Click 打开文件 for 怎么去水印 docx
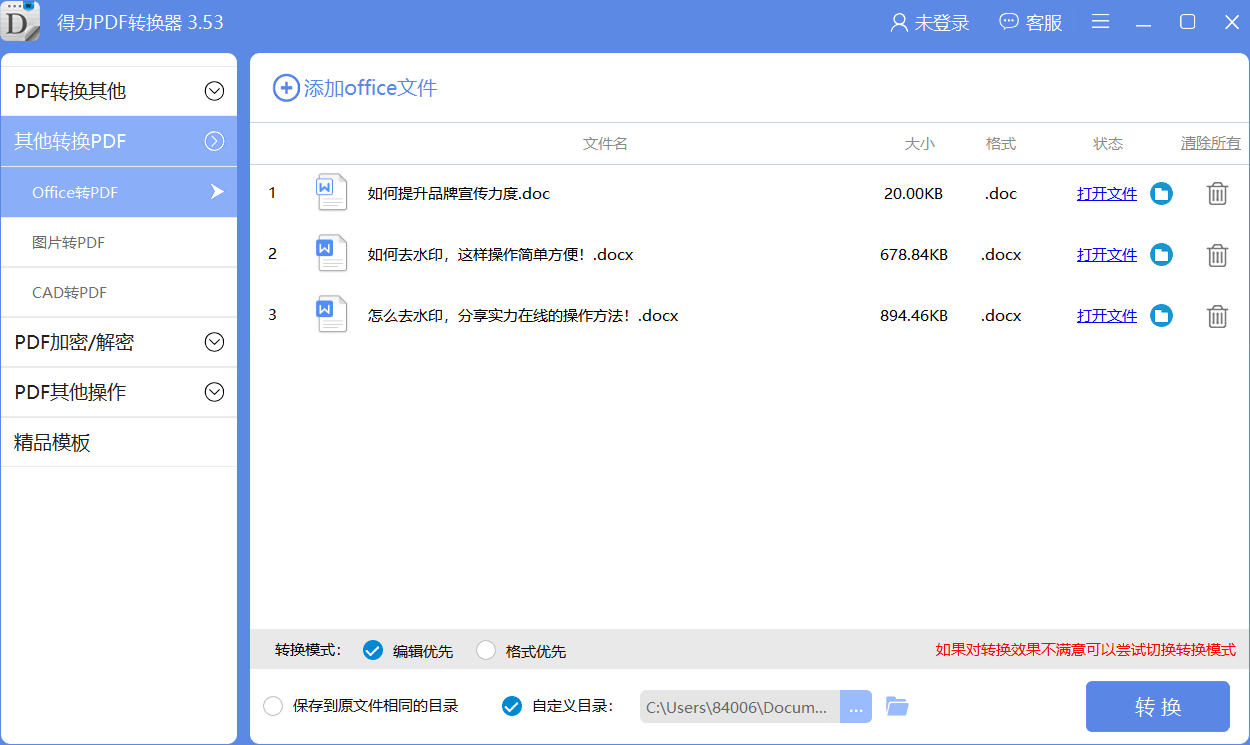This screenshot has height=745, width=1250. 1107,316
